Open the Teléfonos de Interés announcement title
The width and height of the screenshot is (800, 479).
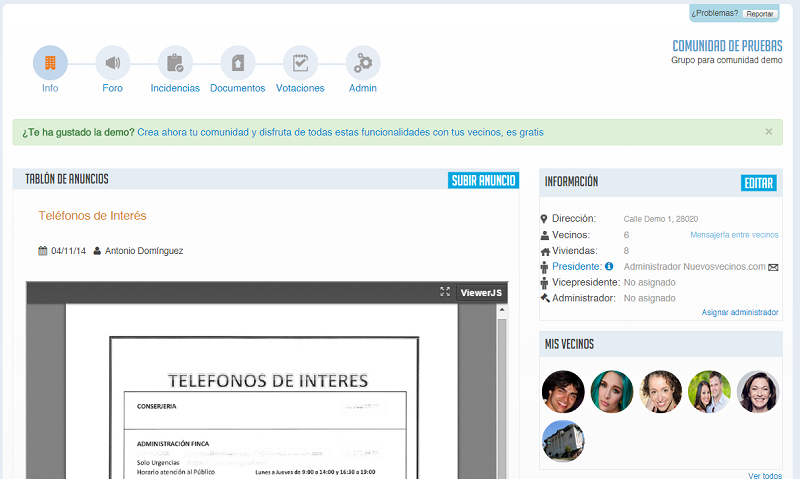(x=92, y=215)
